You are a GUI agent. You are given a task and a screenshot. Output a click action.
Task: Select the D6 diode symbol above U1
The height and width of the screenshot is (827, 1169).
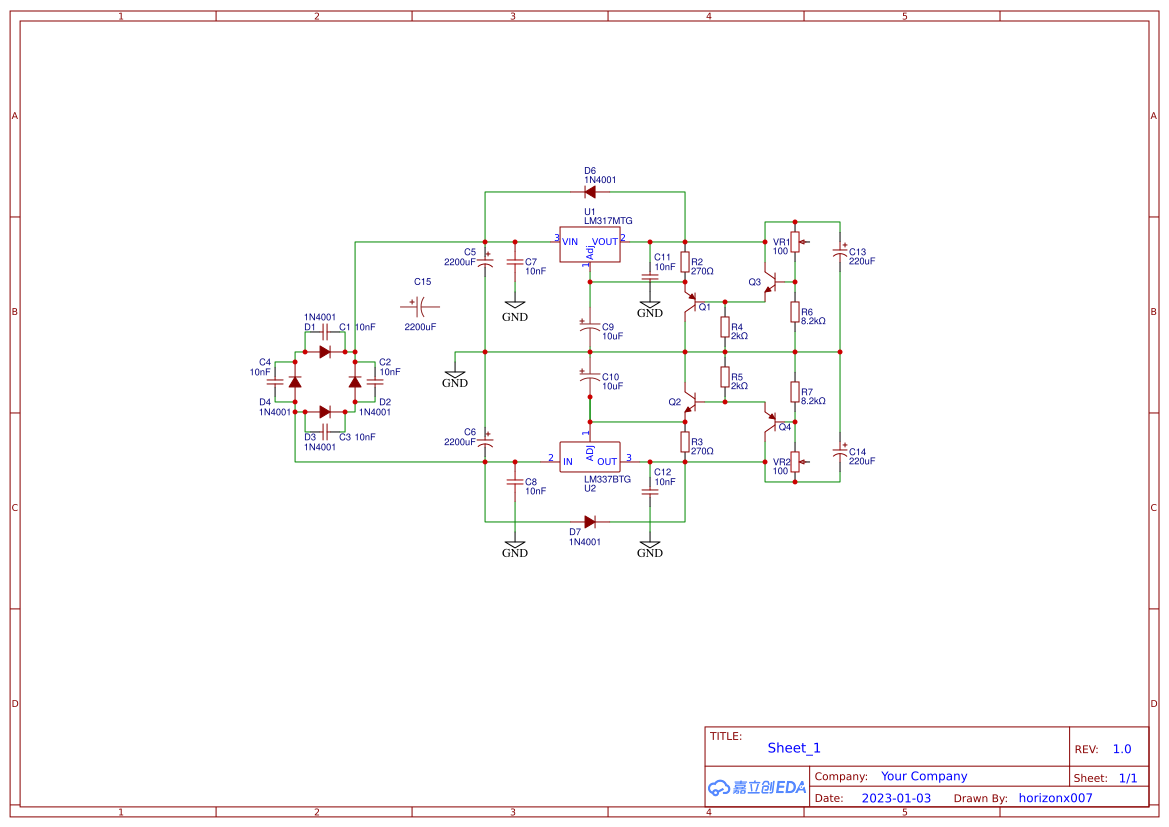[590, 192]
